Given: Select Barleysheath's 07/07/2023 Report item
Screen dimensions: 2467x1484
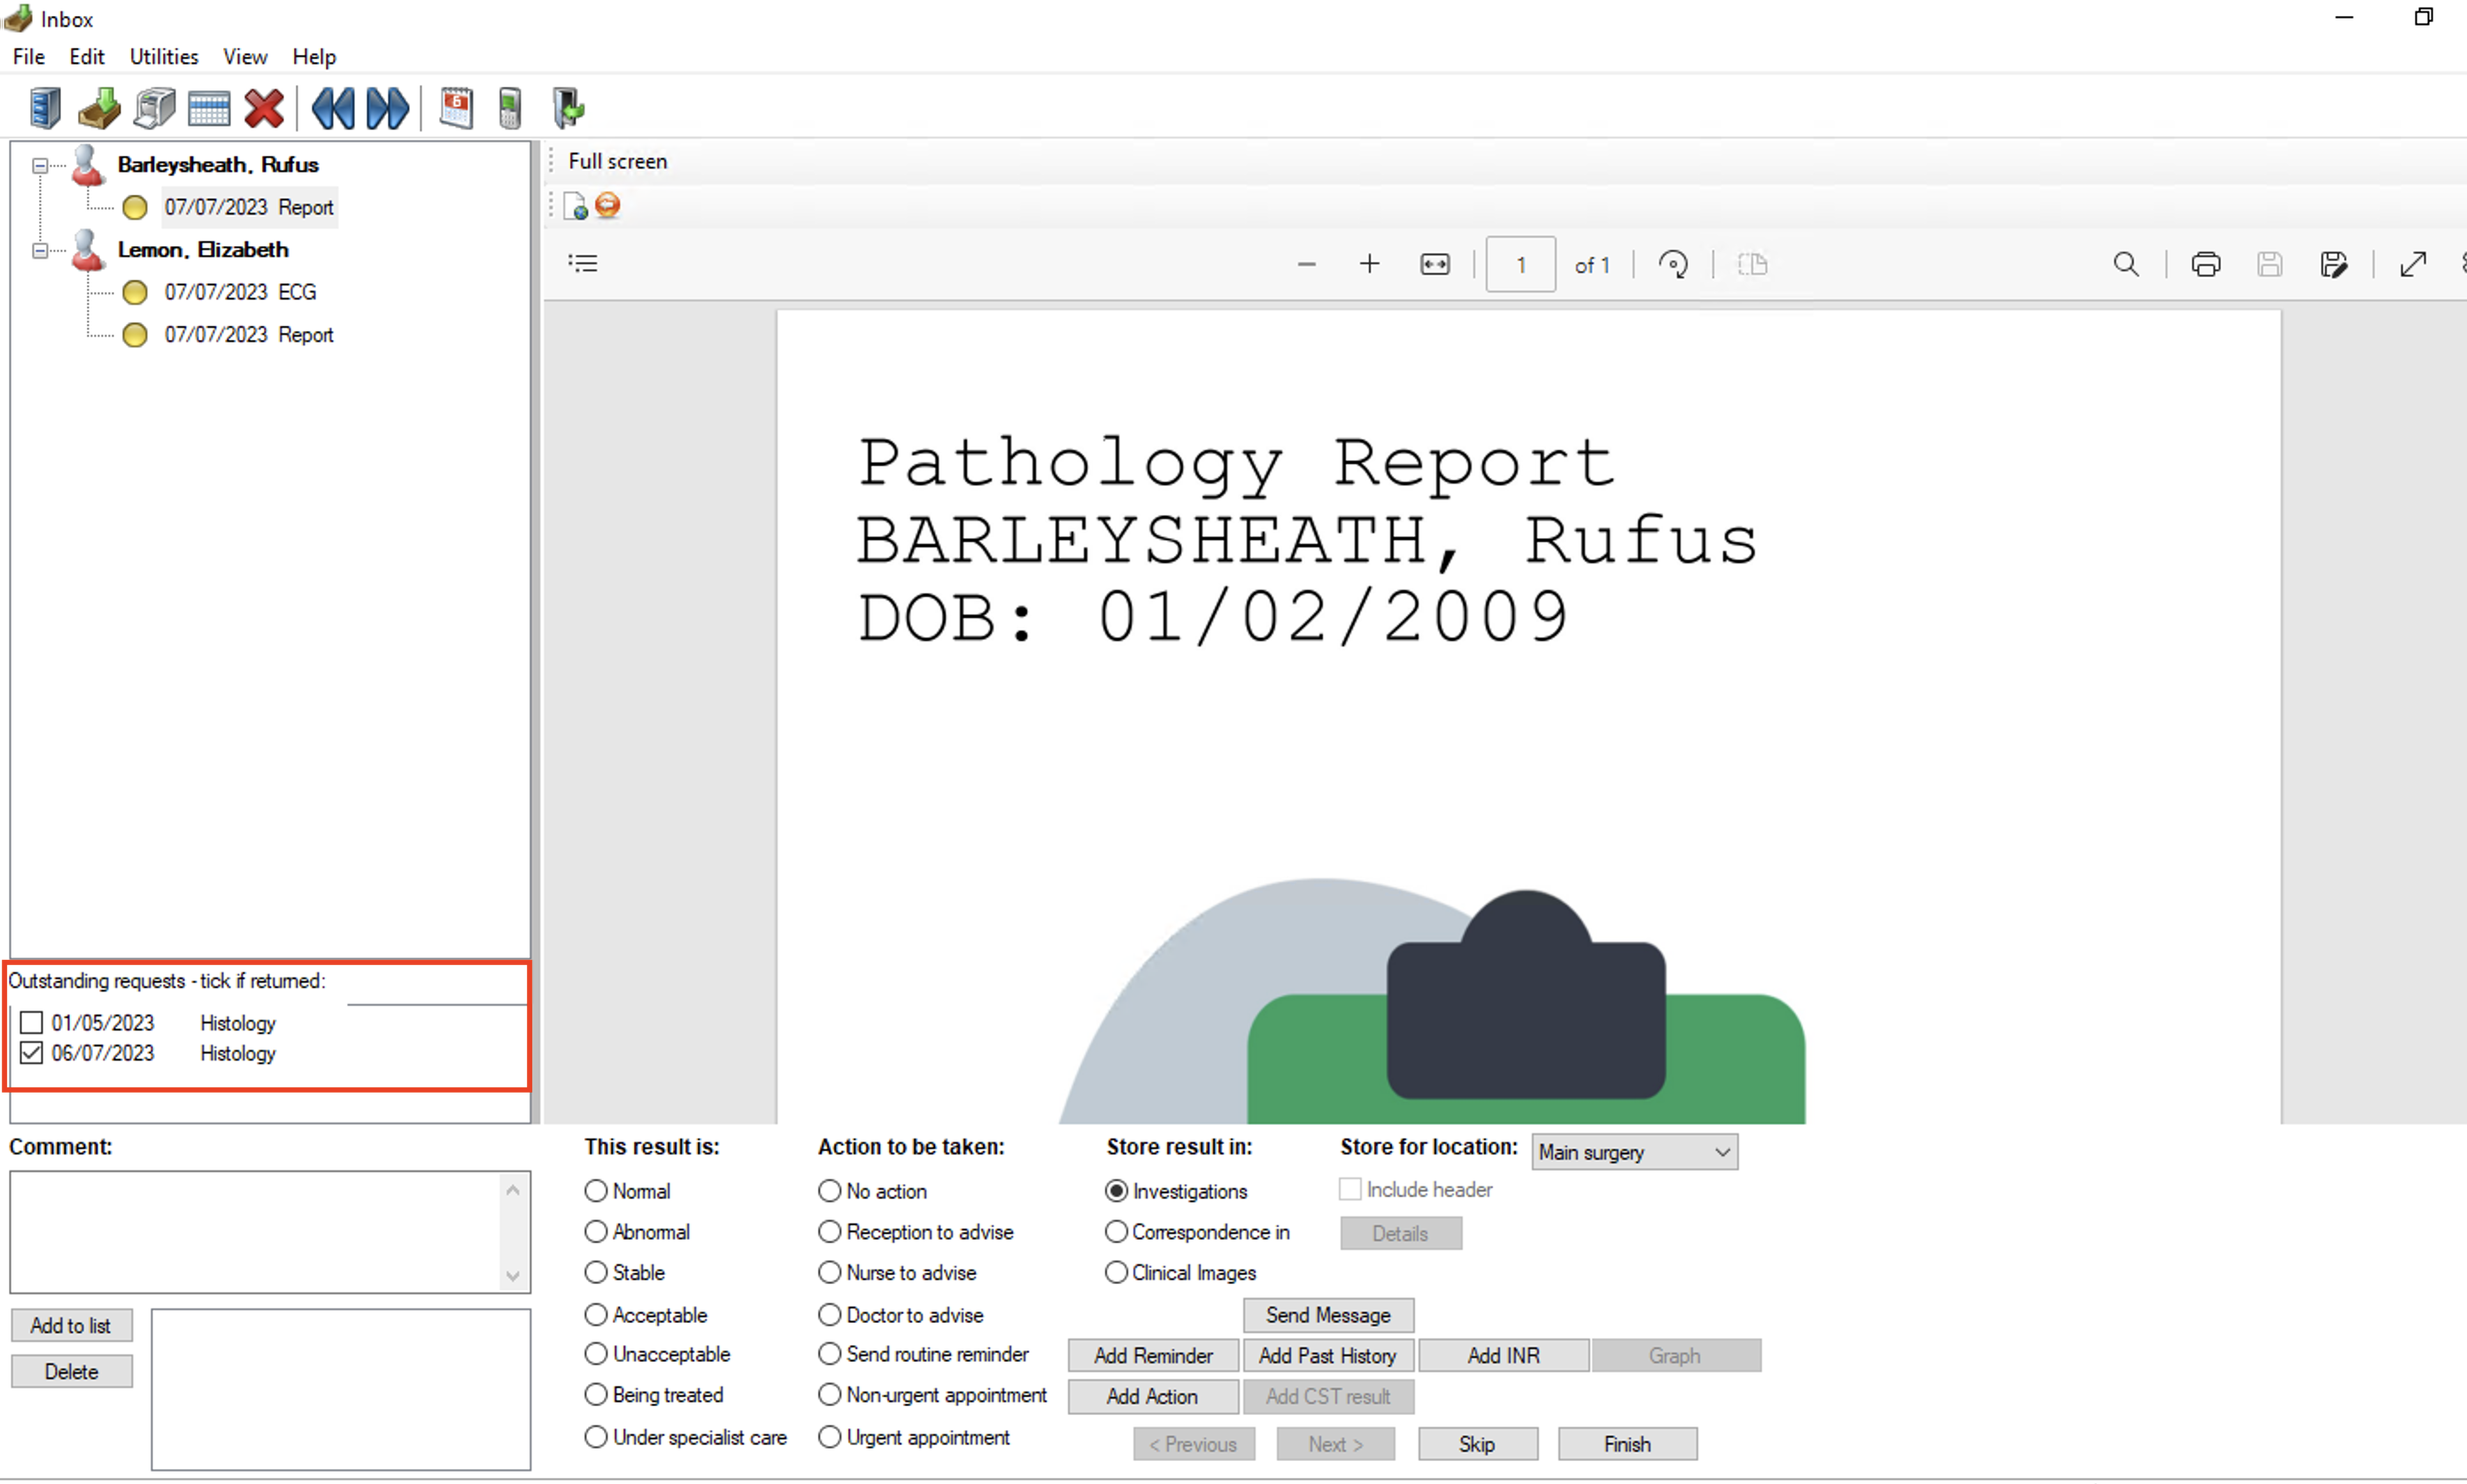Looking at the screenshot, I should [x=248, y=207].
